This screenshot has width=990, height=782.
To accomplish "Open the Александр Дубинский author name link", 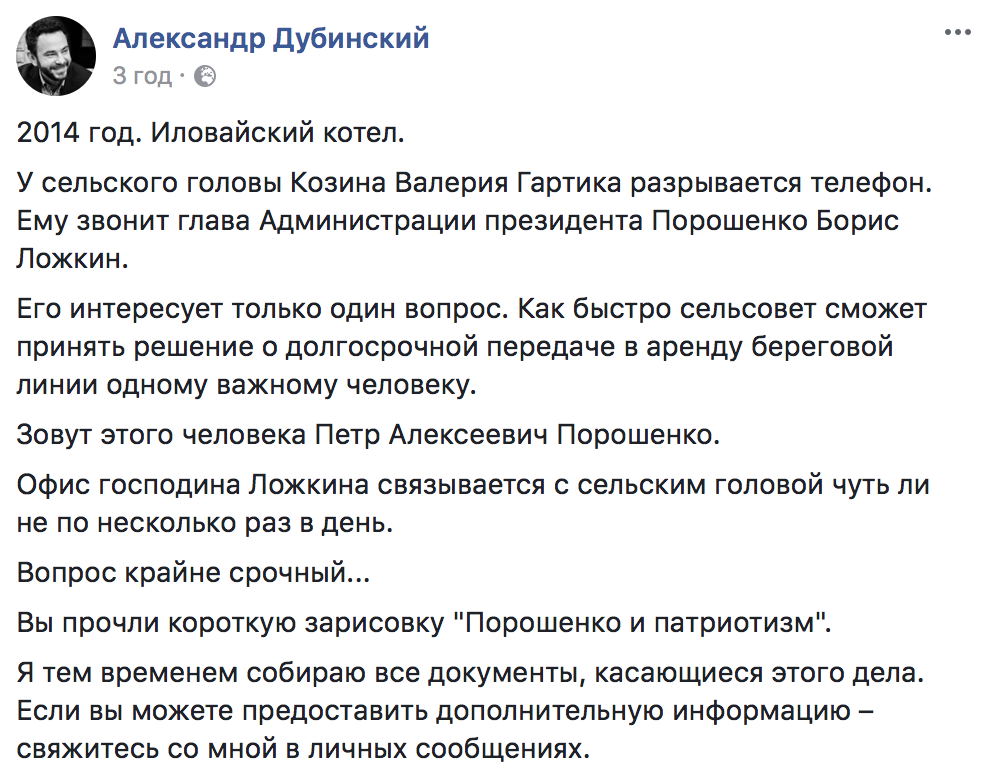I will tap(271, 39).
